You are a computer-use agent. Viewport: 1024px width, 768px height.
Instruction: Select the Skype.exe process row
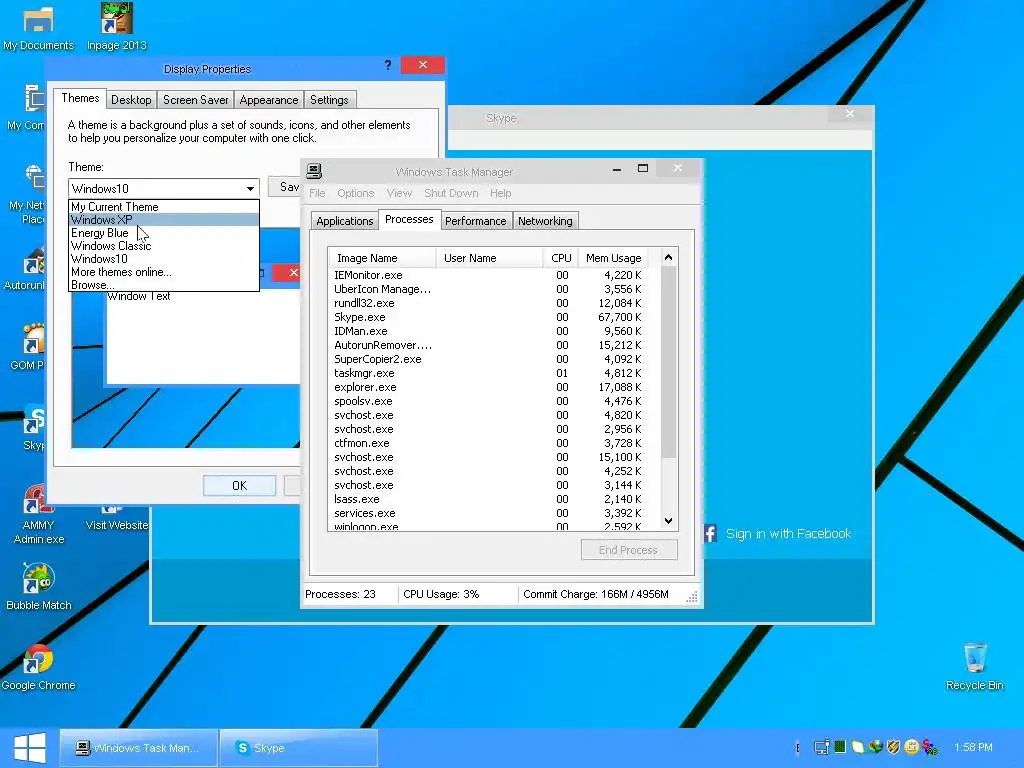point(488,317)
